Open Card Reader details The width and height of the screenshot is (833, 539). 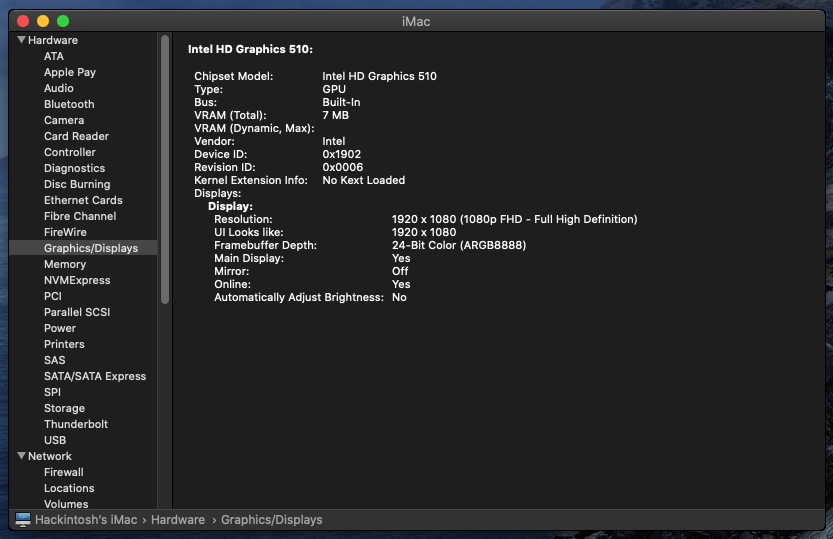pos(76,136)
